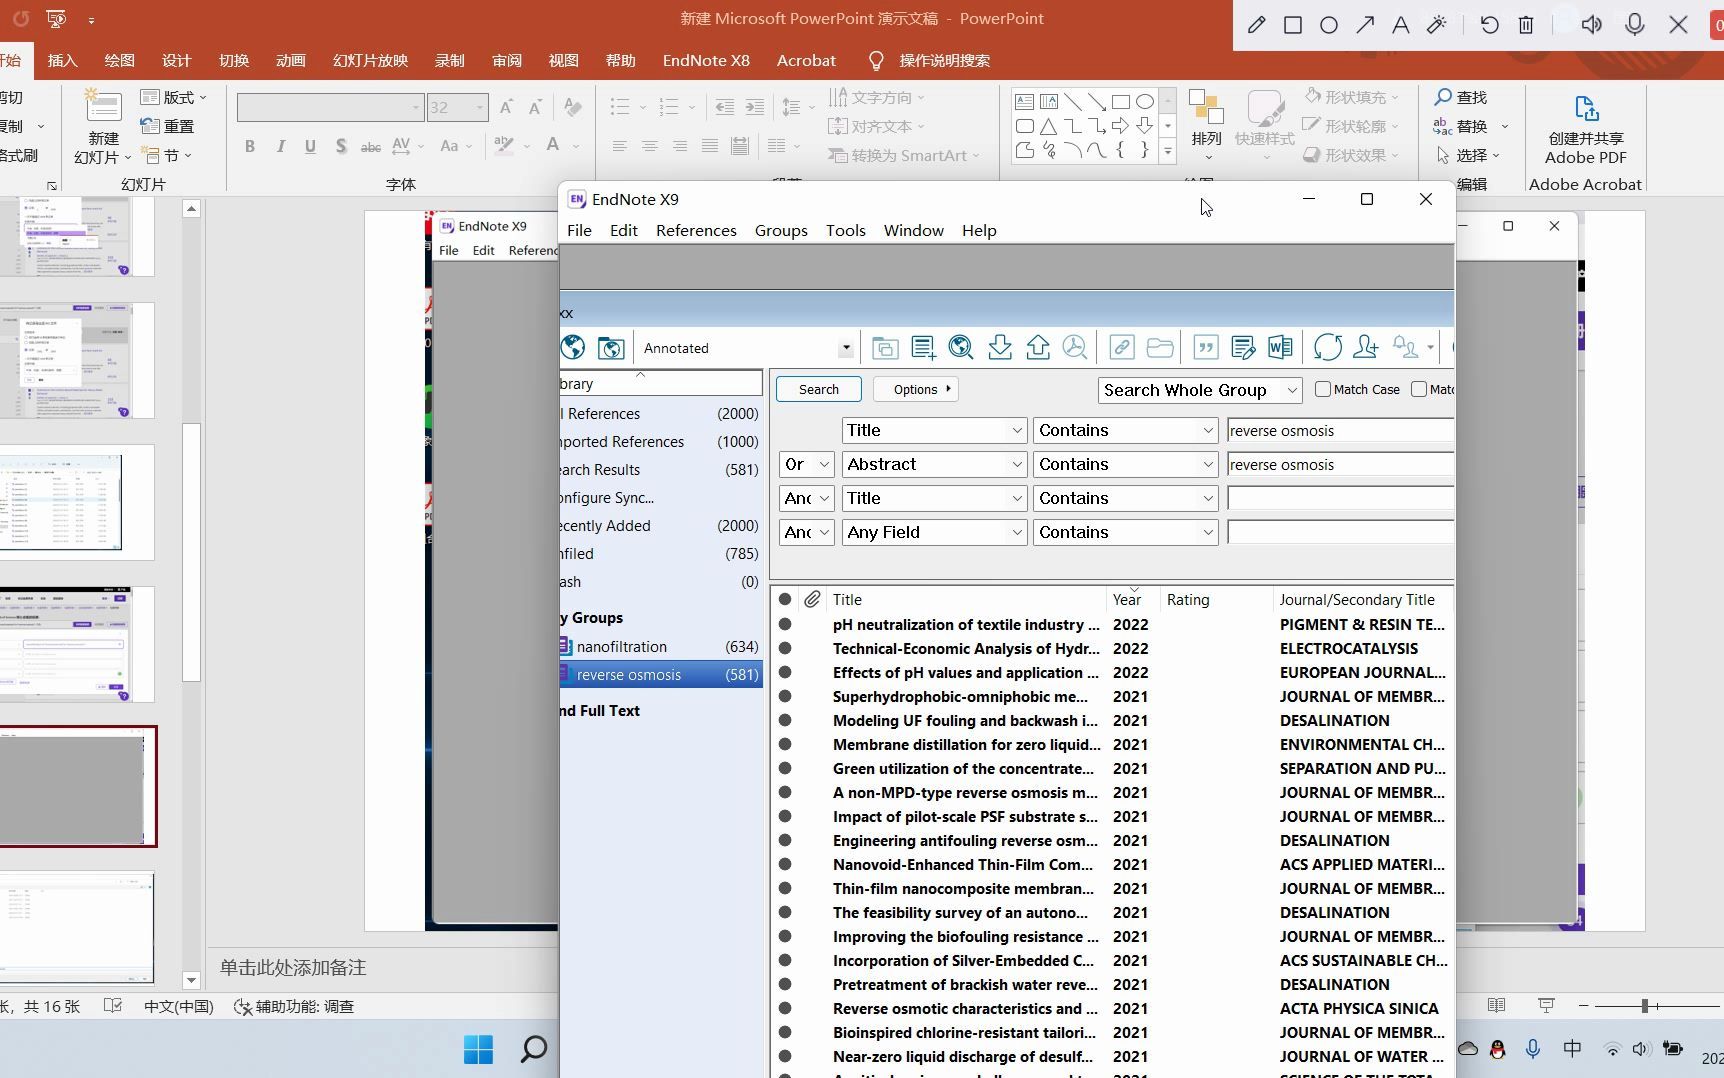Open the PowerPoint font size dropdown

click(480, 107)
